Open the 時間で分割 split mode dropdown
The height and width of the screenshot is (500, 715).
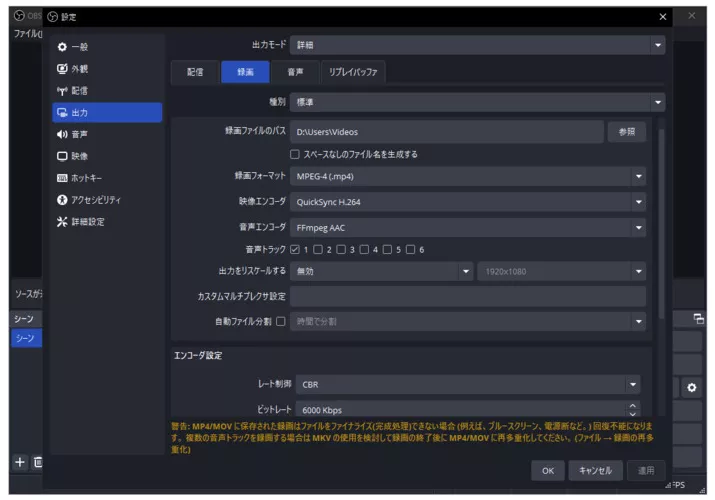pyautogui.click(x=468, y=321)
